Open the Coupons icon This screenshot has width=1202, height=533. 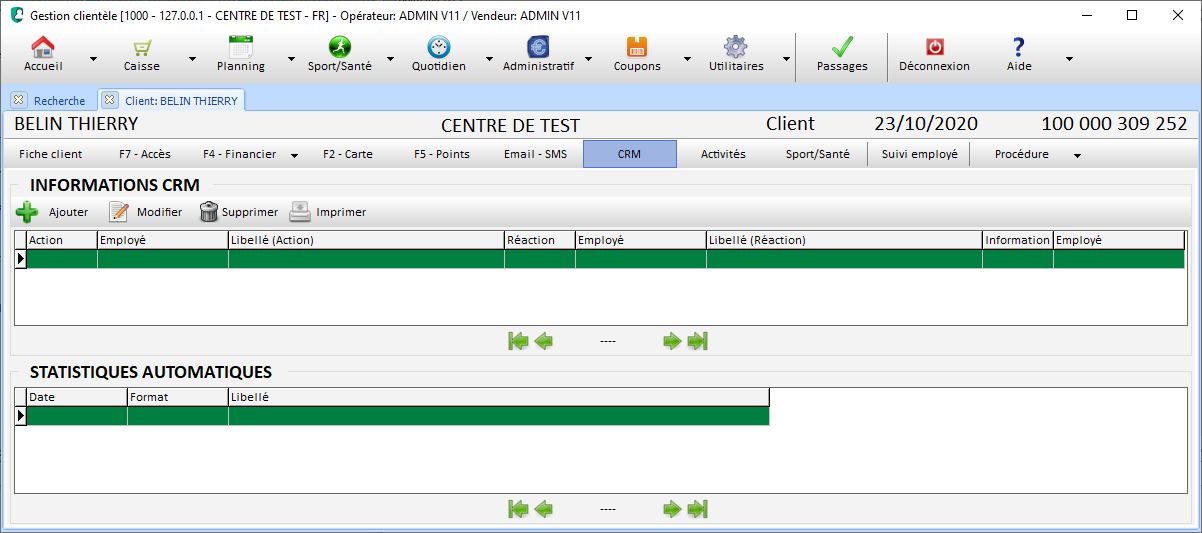click(x=637, y=47)
